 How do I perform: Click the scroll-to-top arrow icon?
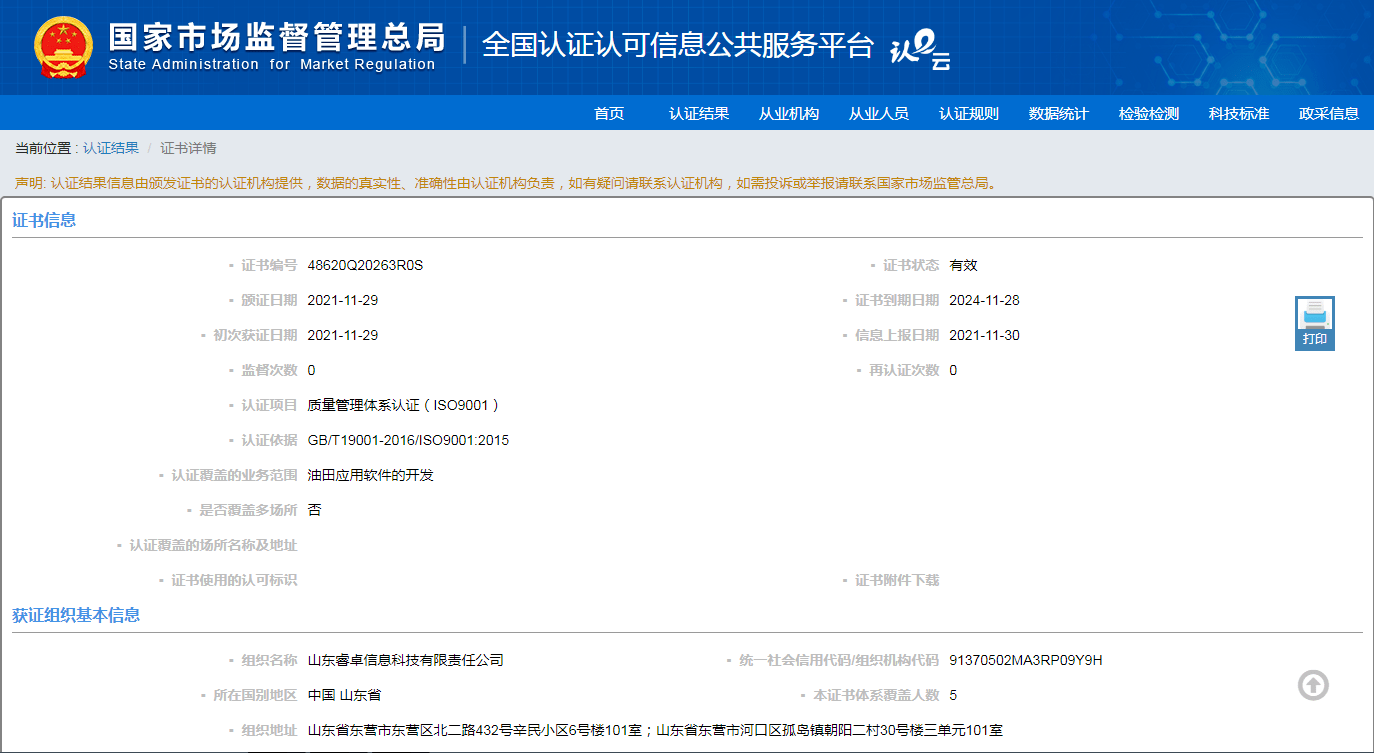click(1313, 685)
